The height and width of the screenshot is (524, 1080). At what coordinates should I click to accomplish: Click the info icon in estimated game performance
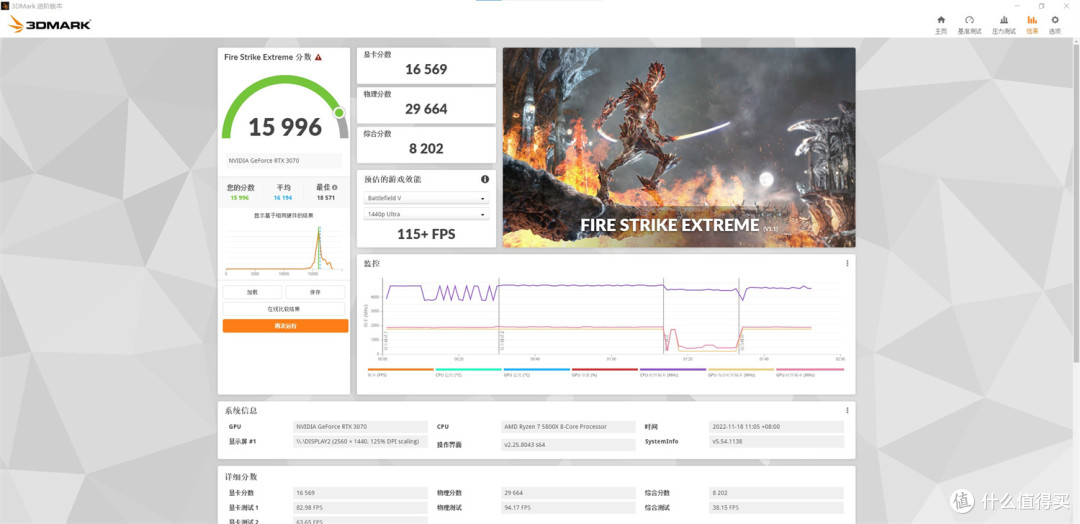coord(485,179)
